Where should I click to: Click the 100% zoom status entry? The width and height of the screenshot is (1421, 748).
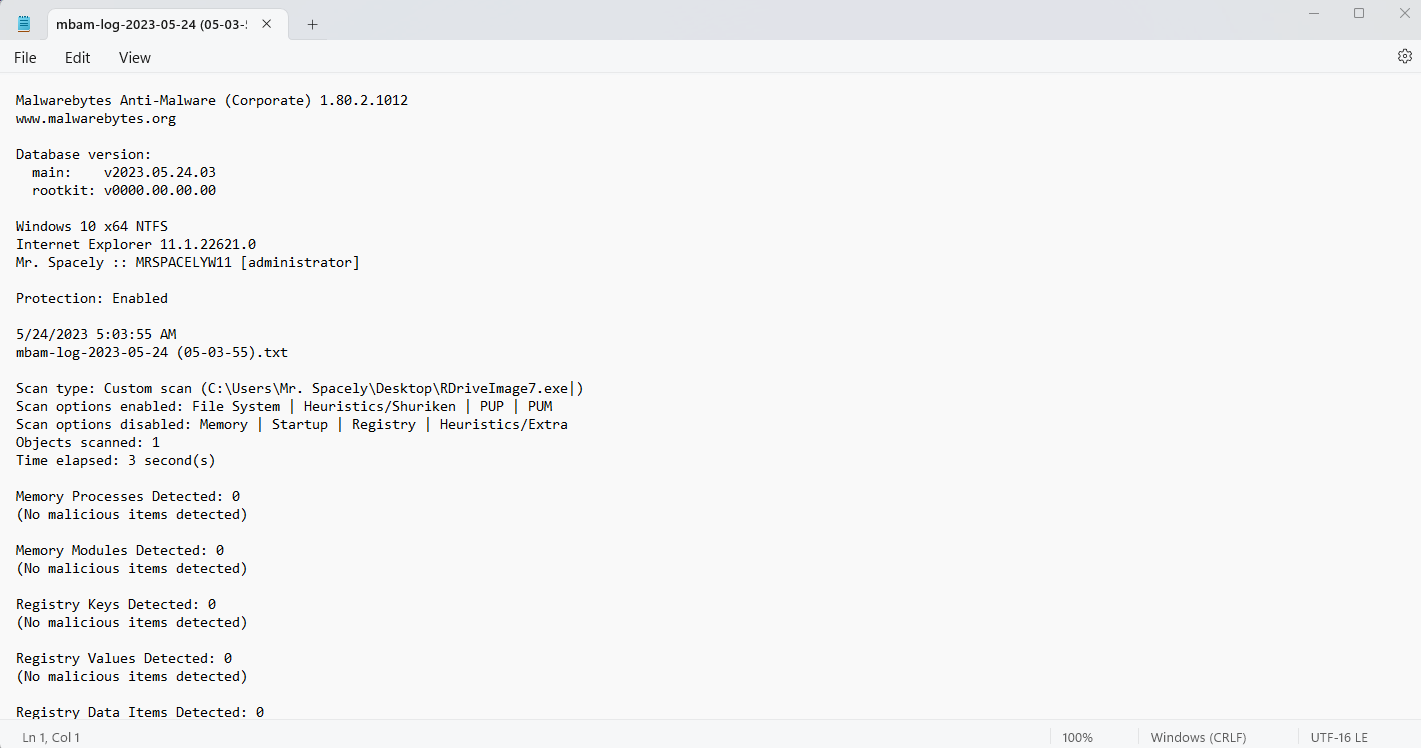1077,738
